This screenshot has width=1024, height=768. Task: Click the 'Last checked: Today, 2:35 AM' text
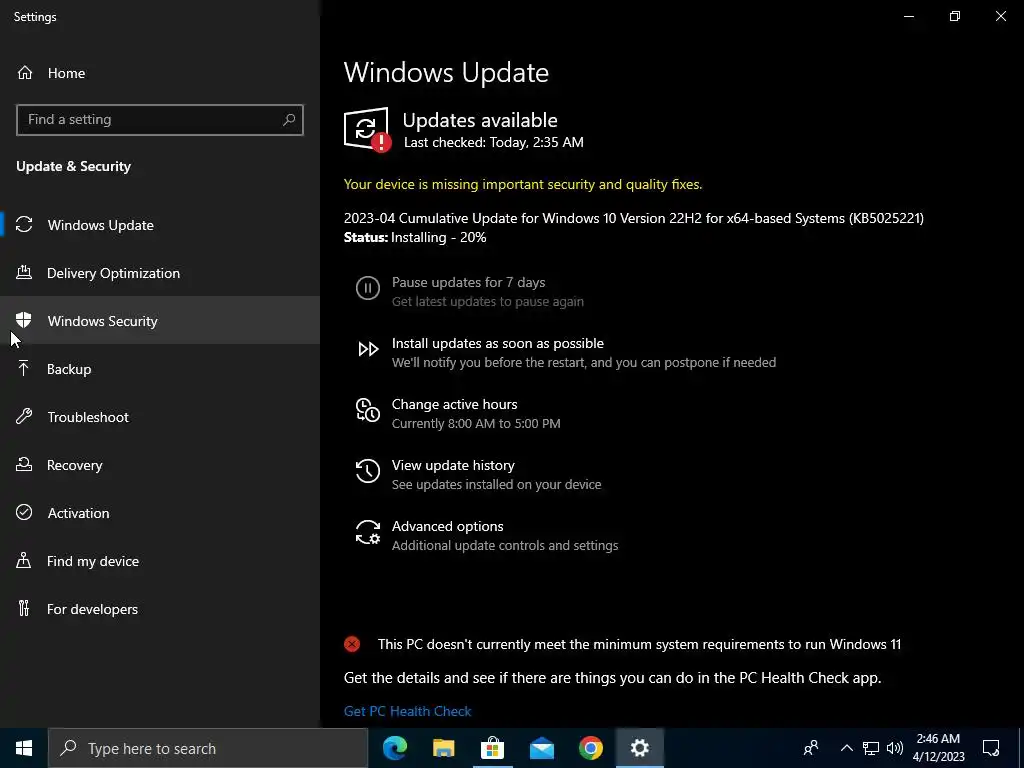pyautogui.click(x=494, y=142)
